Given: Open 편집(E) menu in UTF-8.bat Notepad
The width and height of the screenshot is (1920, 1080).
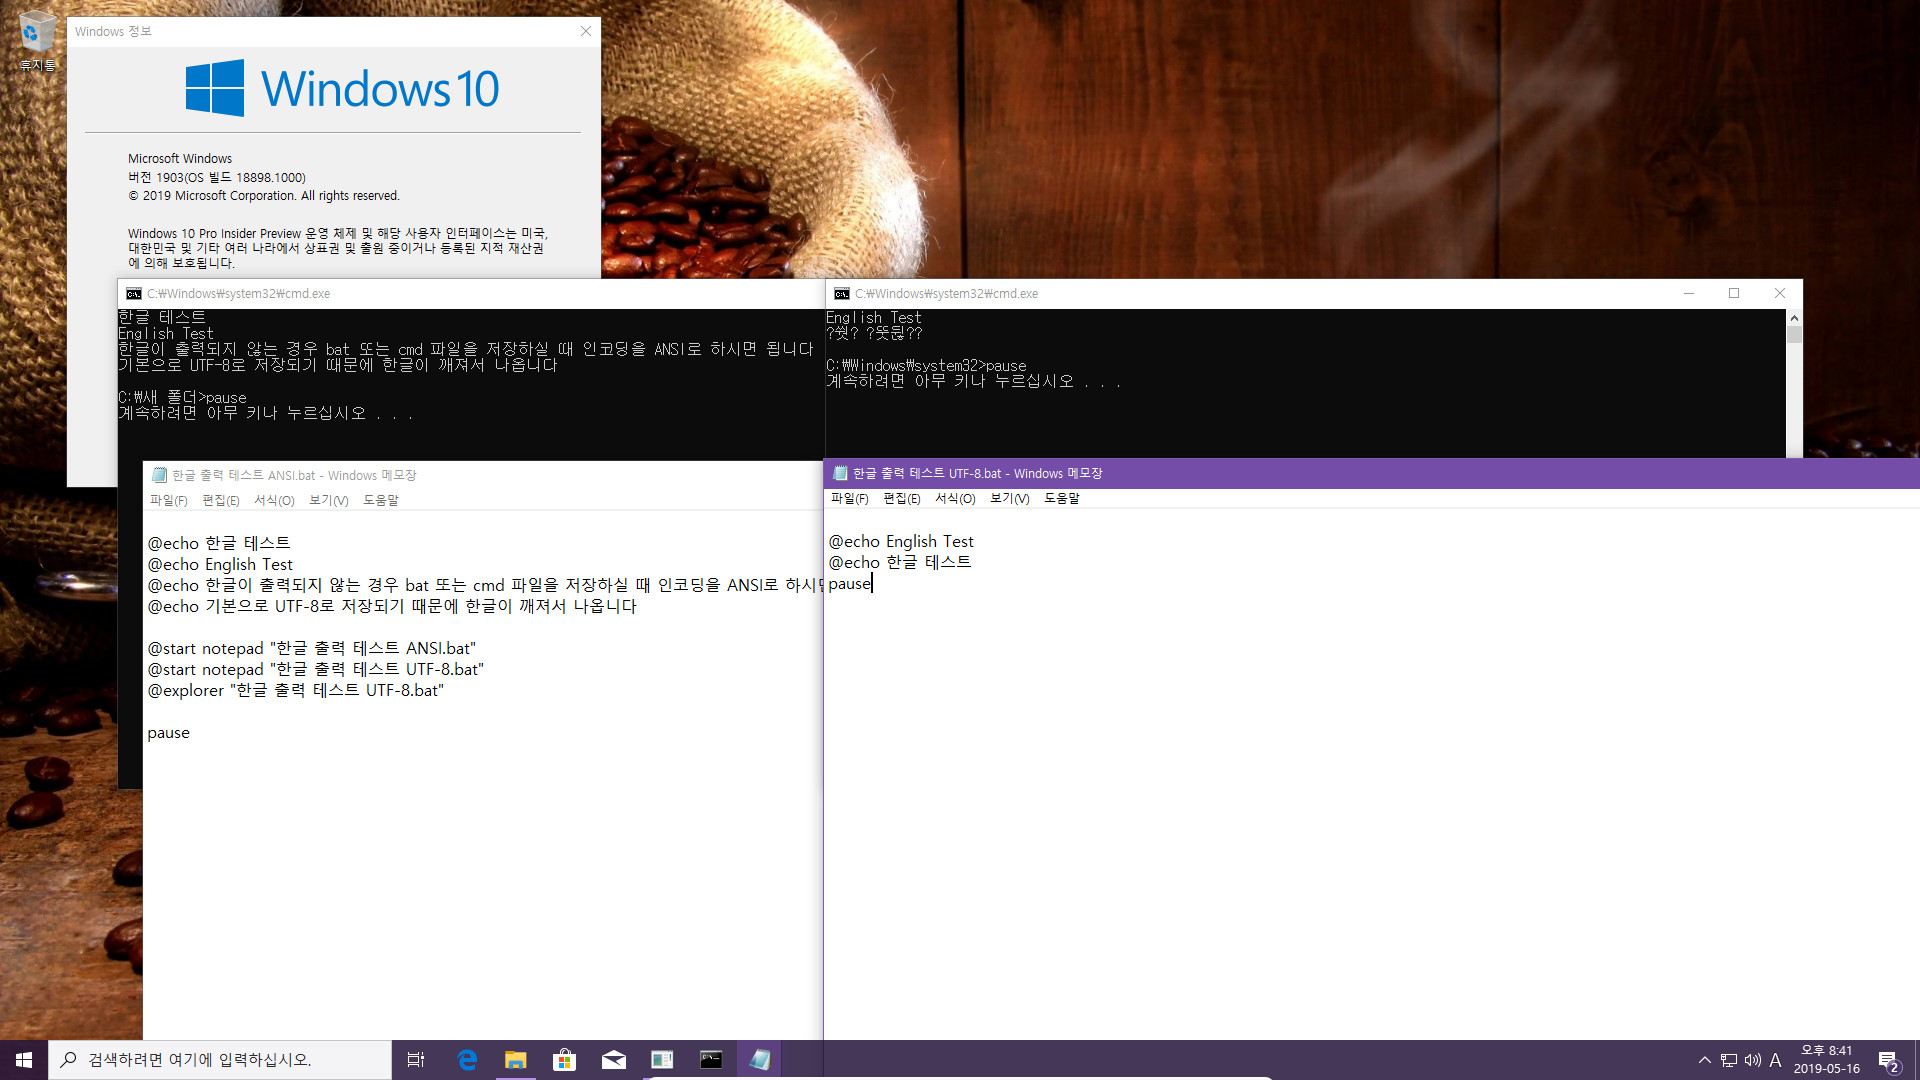Looking at the screenshot, I should [902, 498].
